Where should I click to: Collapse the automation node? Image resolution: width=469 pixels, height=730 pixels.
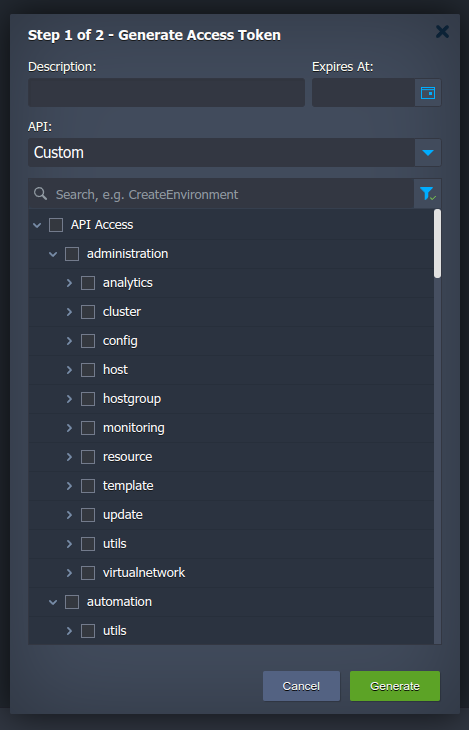click(x=53, y=602)
